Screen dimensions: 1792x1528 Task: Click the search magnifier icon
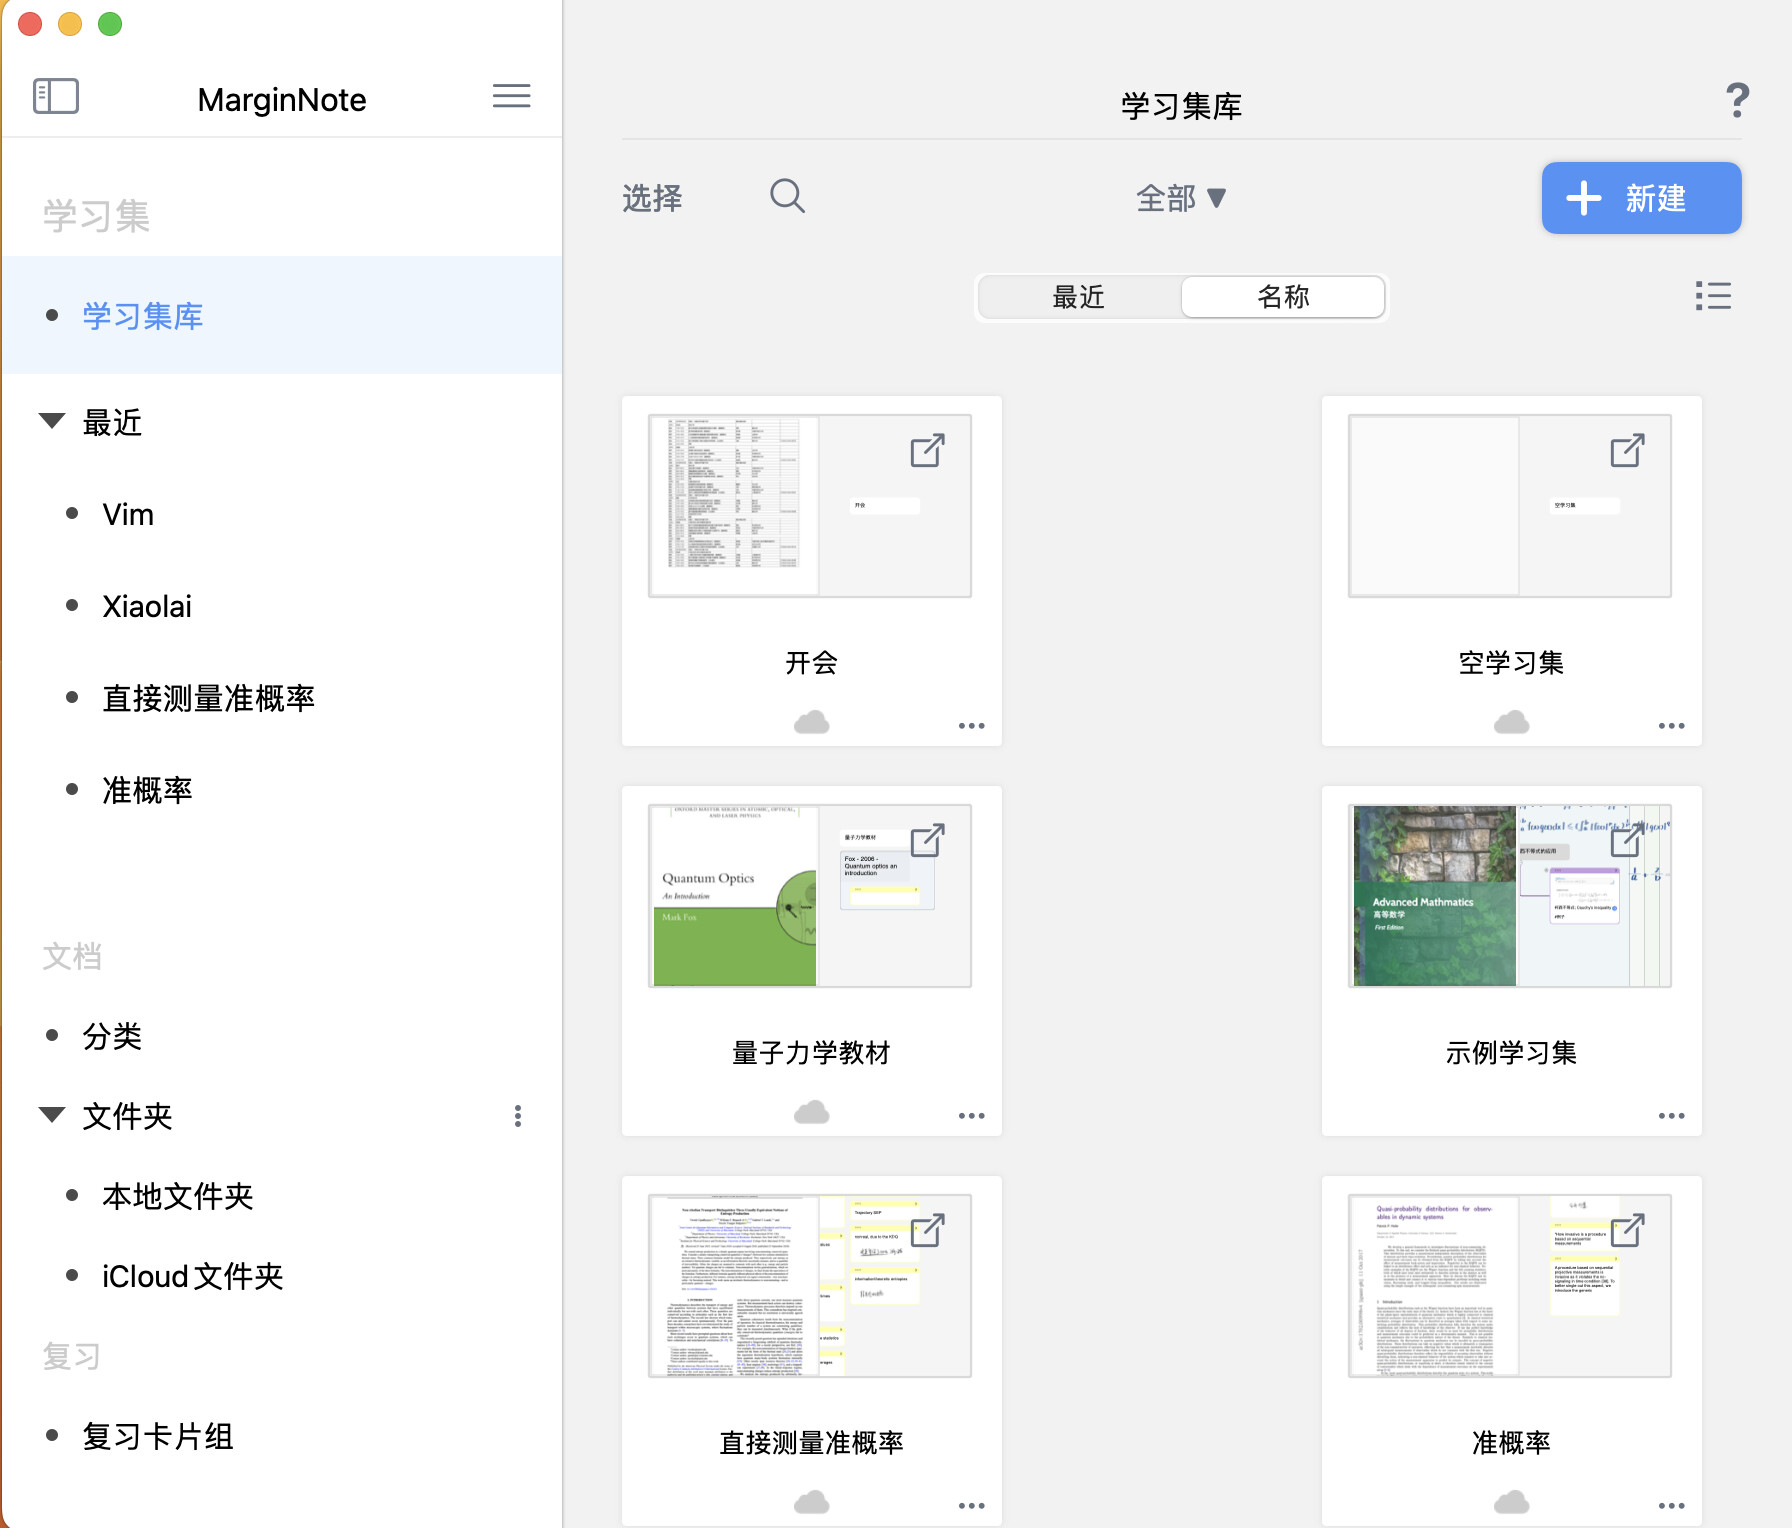pyautogui.click(x=787, y=196)
